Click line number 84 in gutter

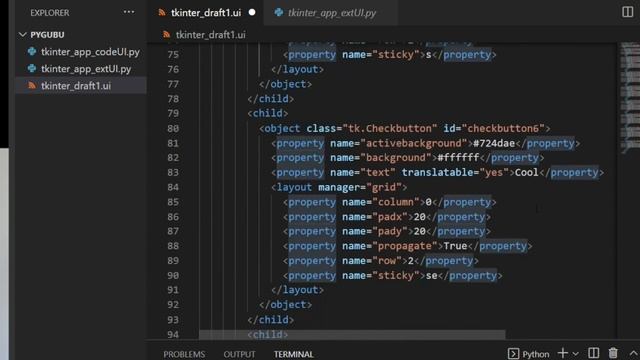[173, 187]
